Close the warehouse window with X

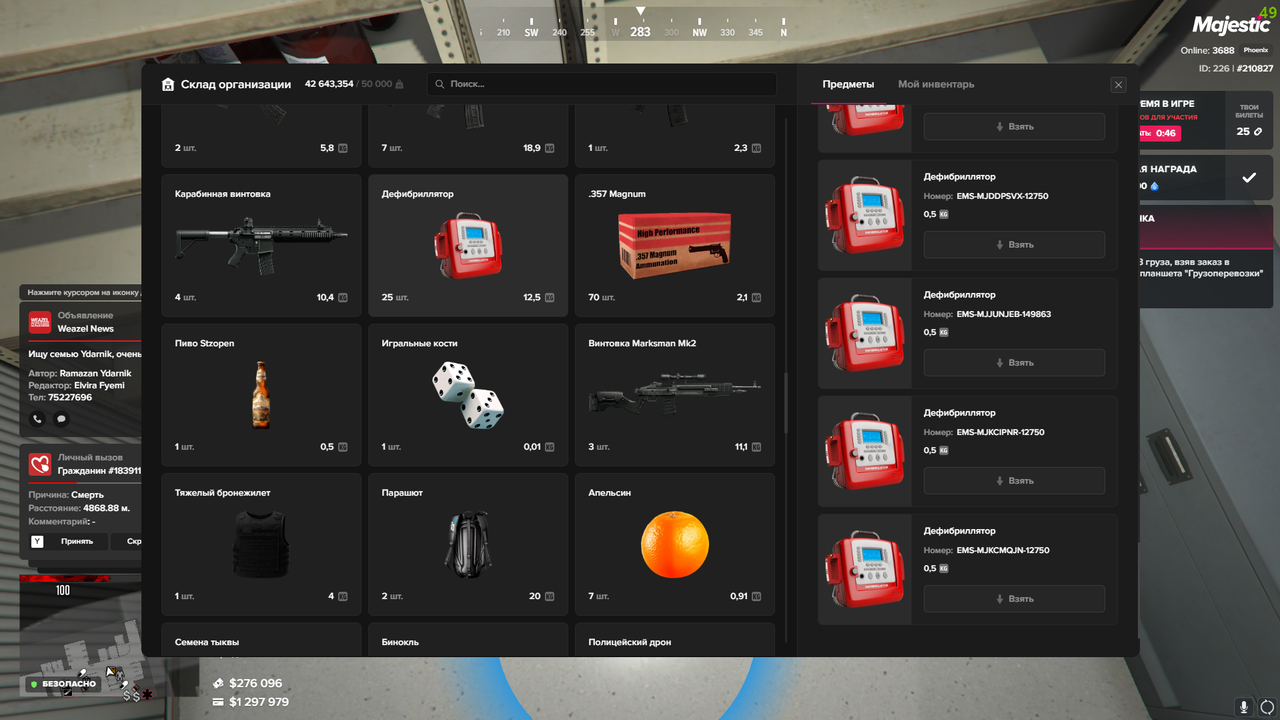coord(1118,85)
